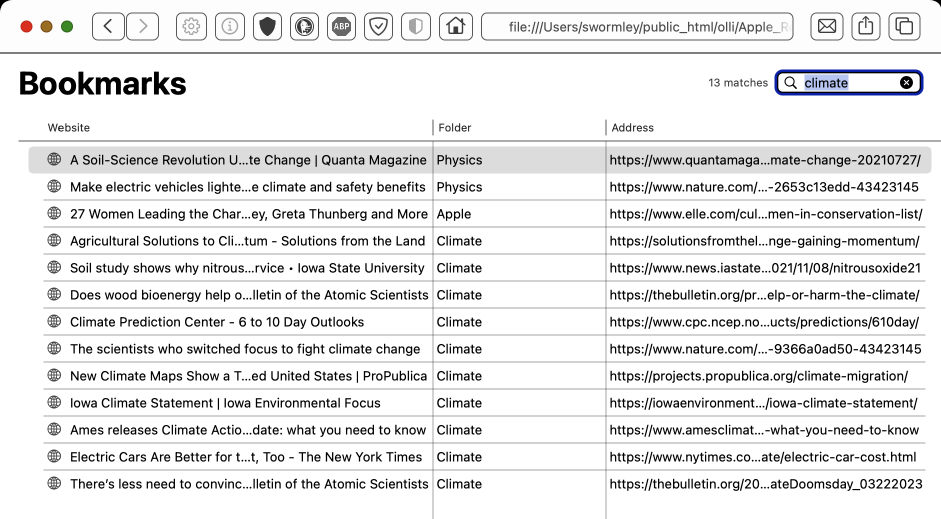Click globe icon of Does wood bioenergy row
This screenshot has height=519, width=941.
point(54,294)
